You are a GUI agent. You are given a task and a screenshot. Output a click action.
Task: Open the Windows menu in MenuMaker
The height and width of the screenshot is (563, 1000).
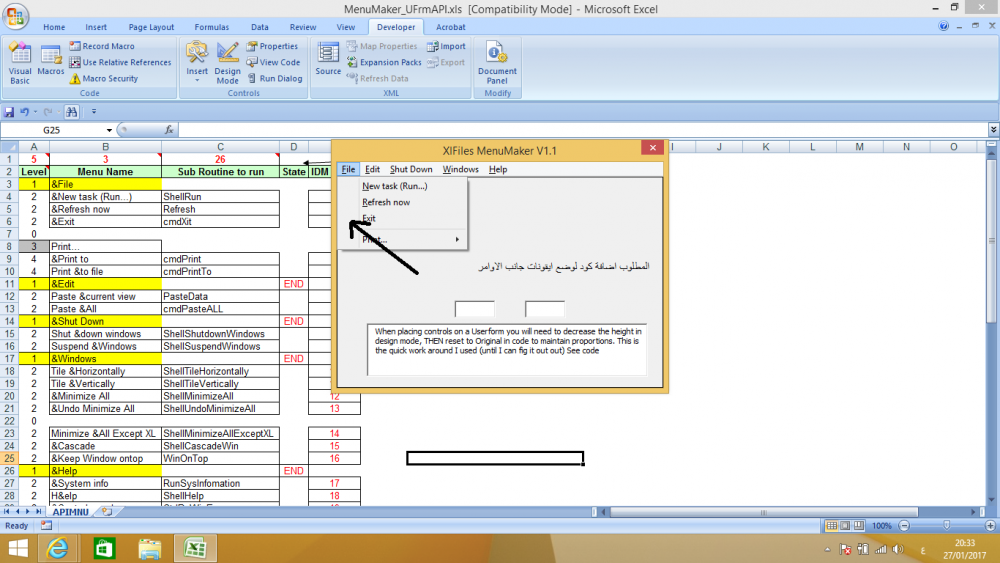click(x=460, y=169)
